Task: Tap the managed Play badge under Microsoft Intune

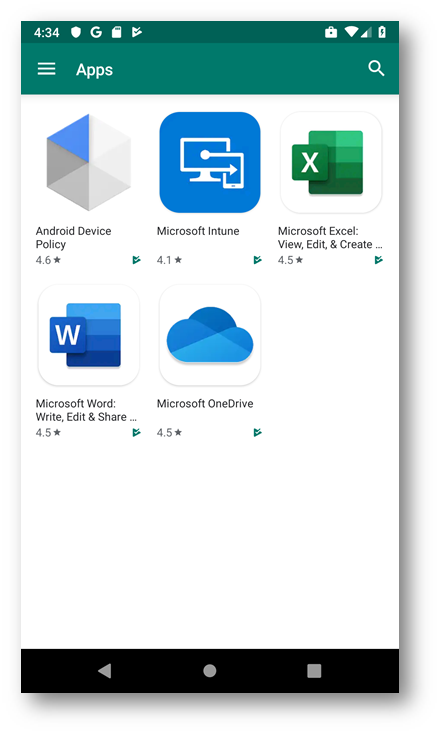Action: pos(257,260)
